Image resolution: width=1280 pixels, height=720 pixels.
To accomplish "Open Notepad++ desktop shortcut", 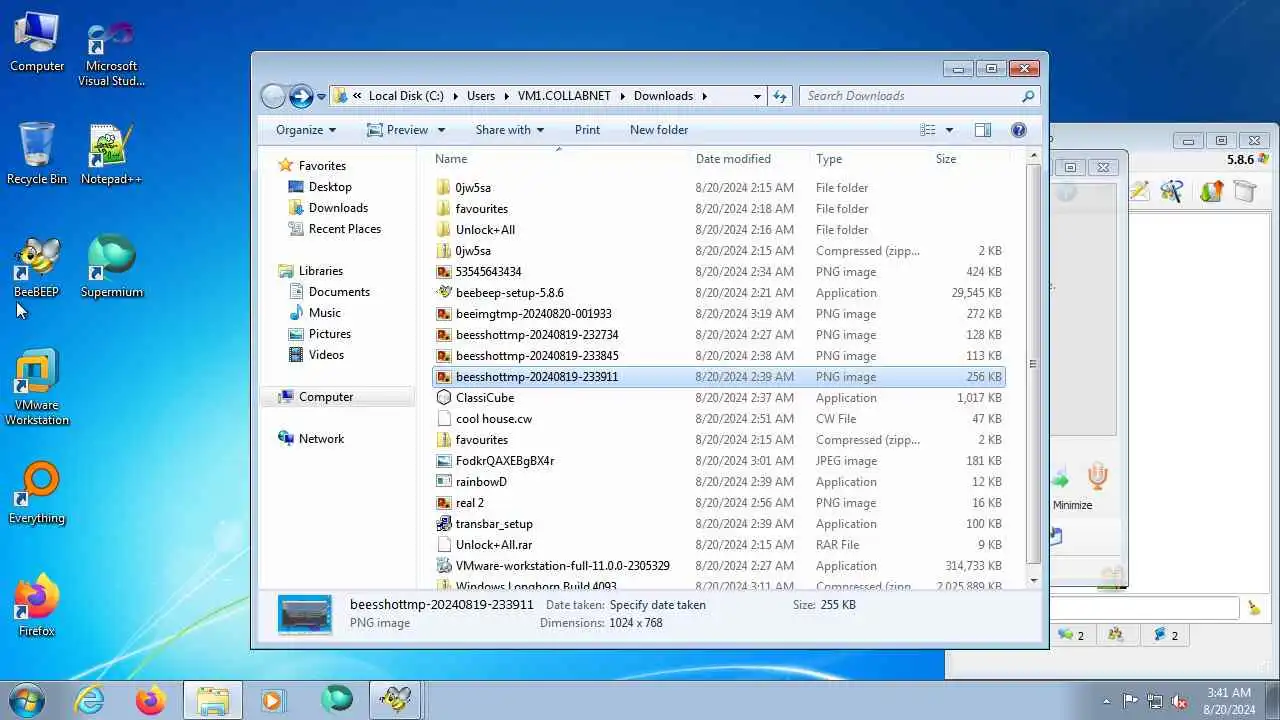I will point(111,155).
